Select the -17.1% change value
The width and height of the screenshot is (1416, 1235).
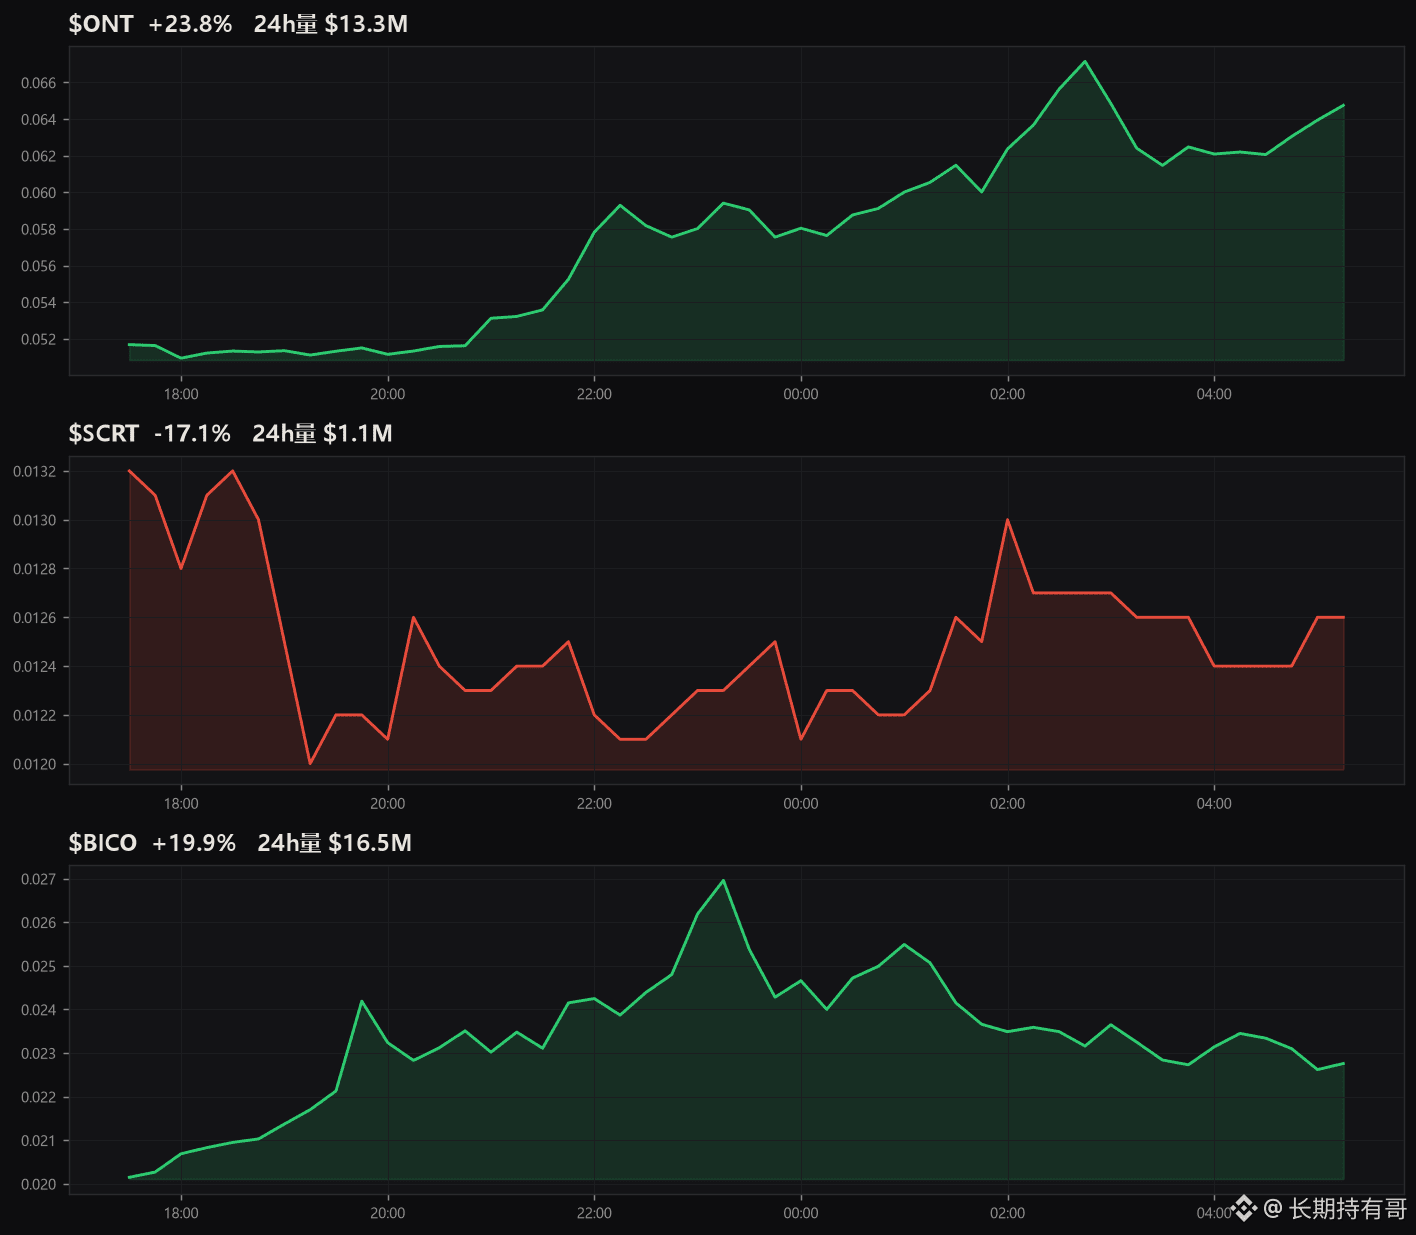192,433
